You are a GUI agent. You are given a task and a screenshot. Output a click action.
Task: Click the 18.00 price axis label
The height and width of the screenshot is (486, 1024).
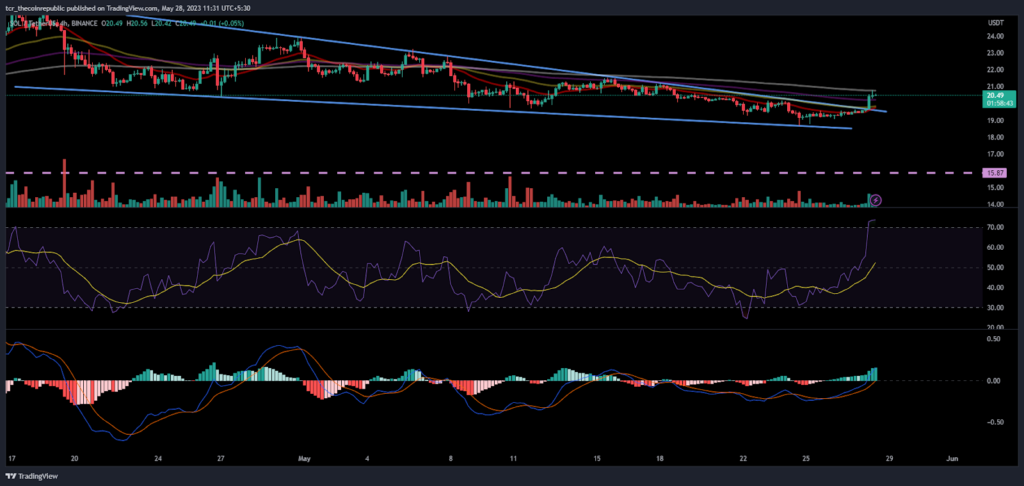coord(997,138)
